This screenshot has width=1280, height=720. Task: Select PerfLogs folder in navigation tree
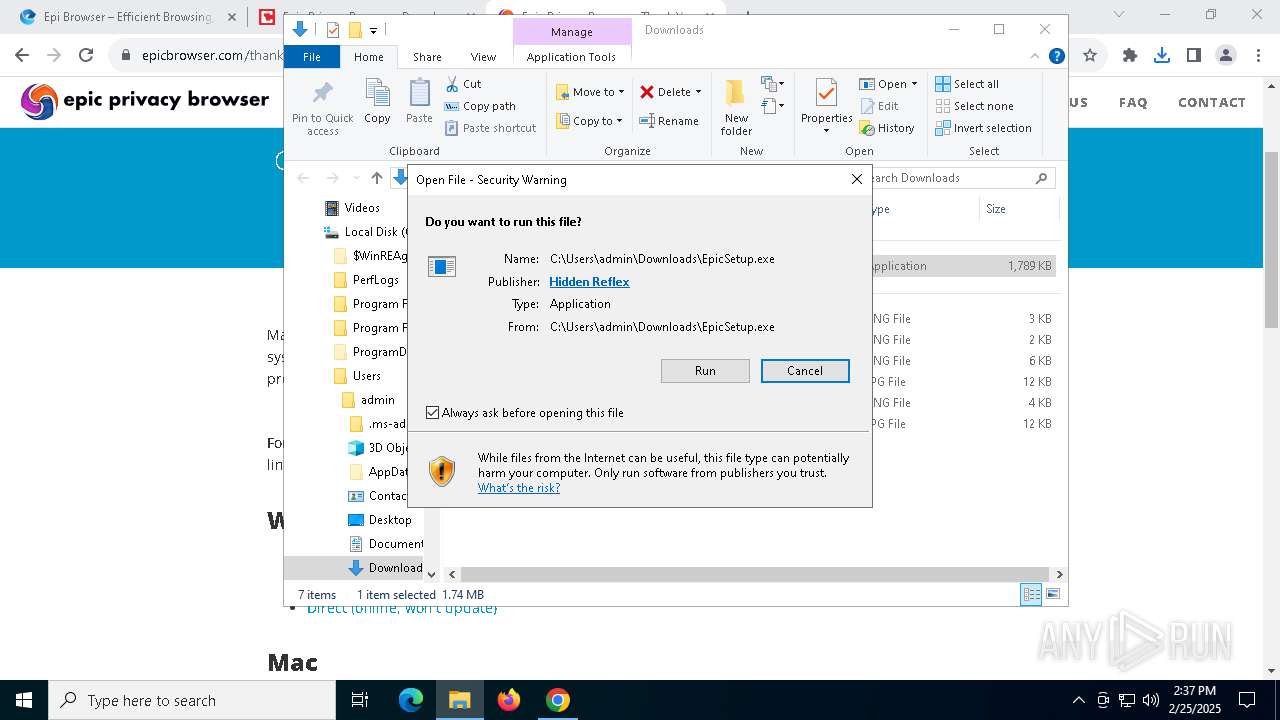376,280
